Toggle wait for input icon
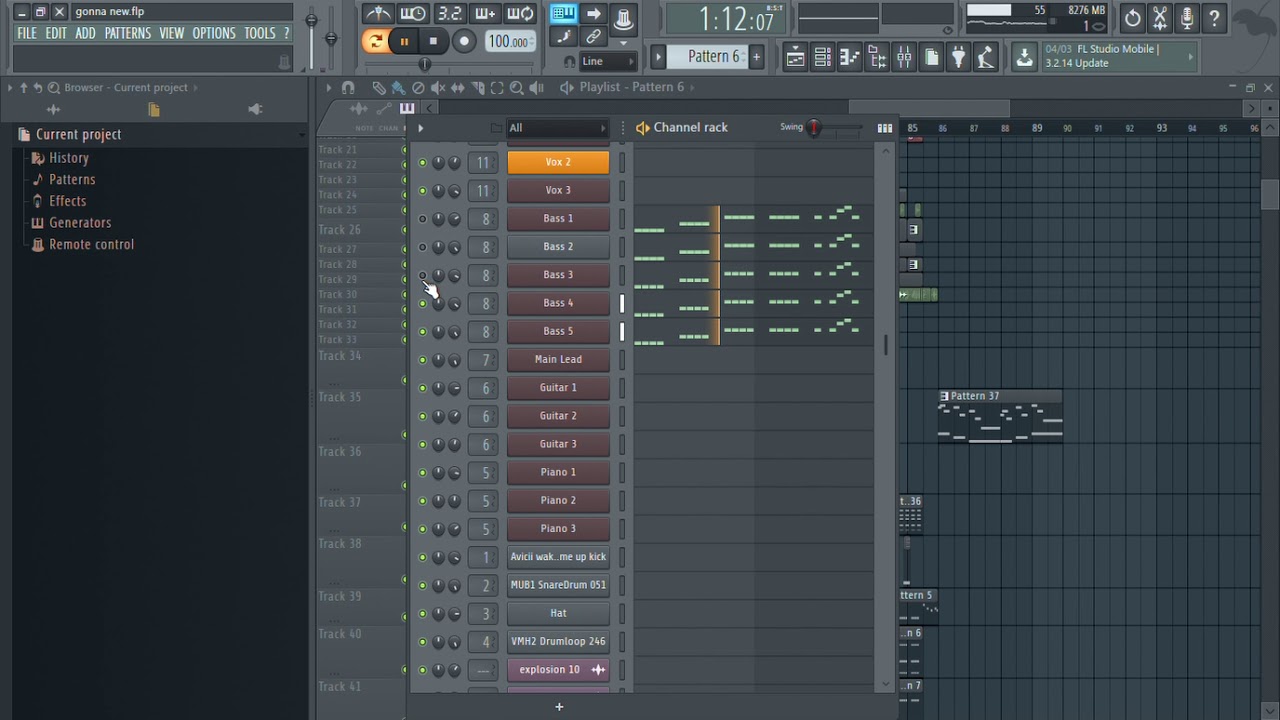This screenshot has height=720, width=1280. 413,14
